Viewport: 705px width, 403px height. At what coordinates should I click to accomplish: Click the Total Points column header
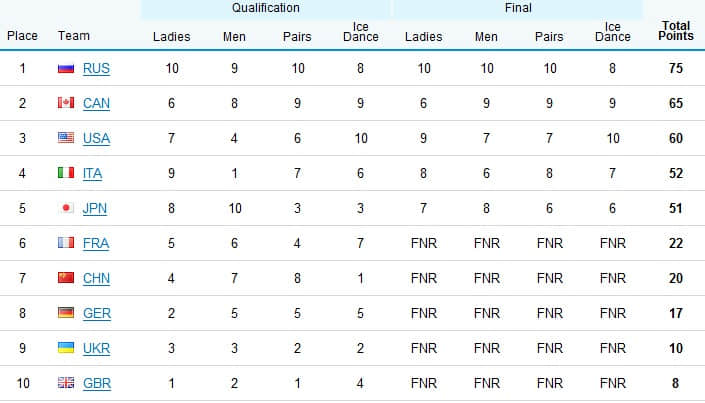[676, 31]
